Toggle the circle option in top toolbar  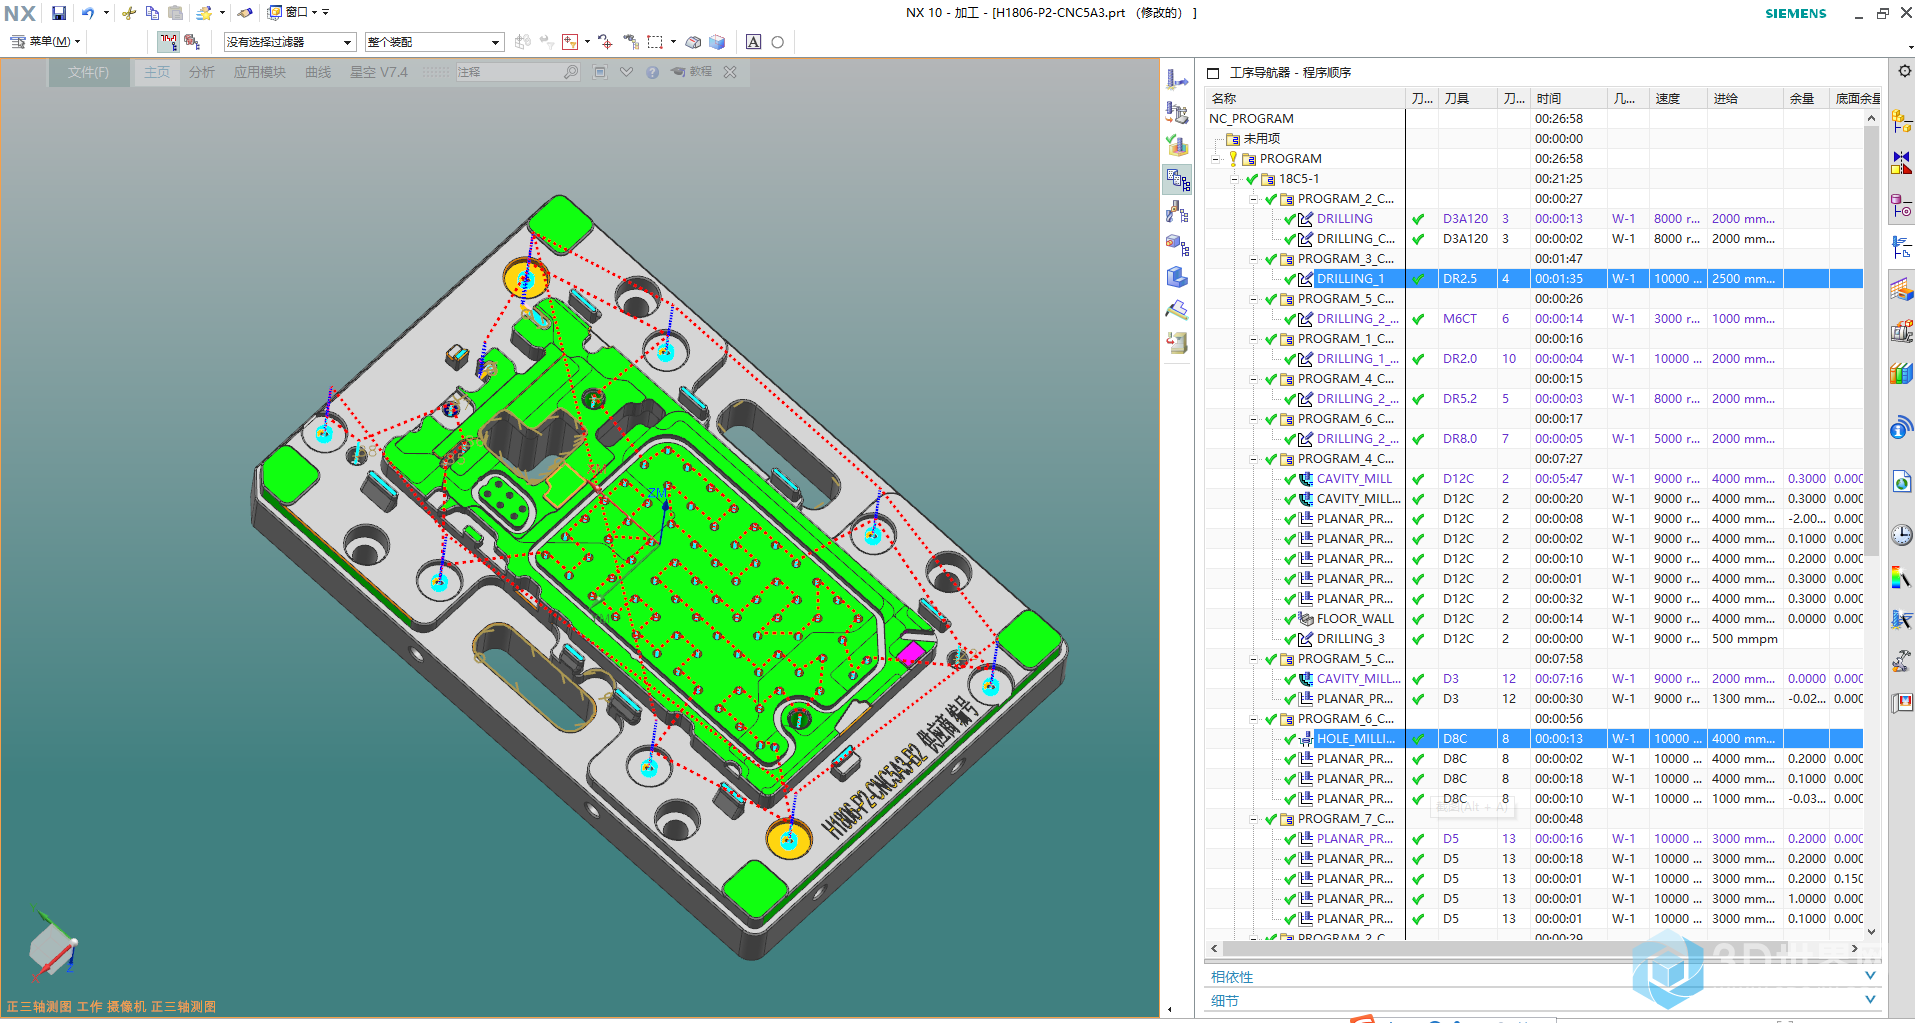[x=777, y=42]
